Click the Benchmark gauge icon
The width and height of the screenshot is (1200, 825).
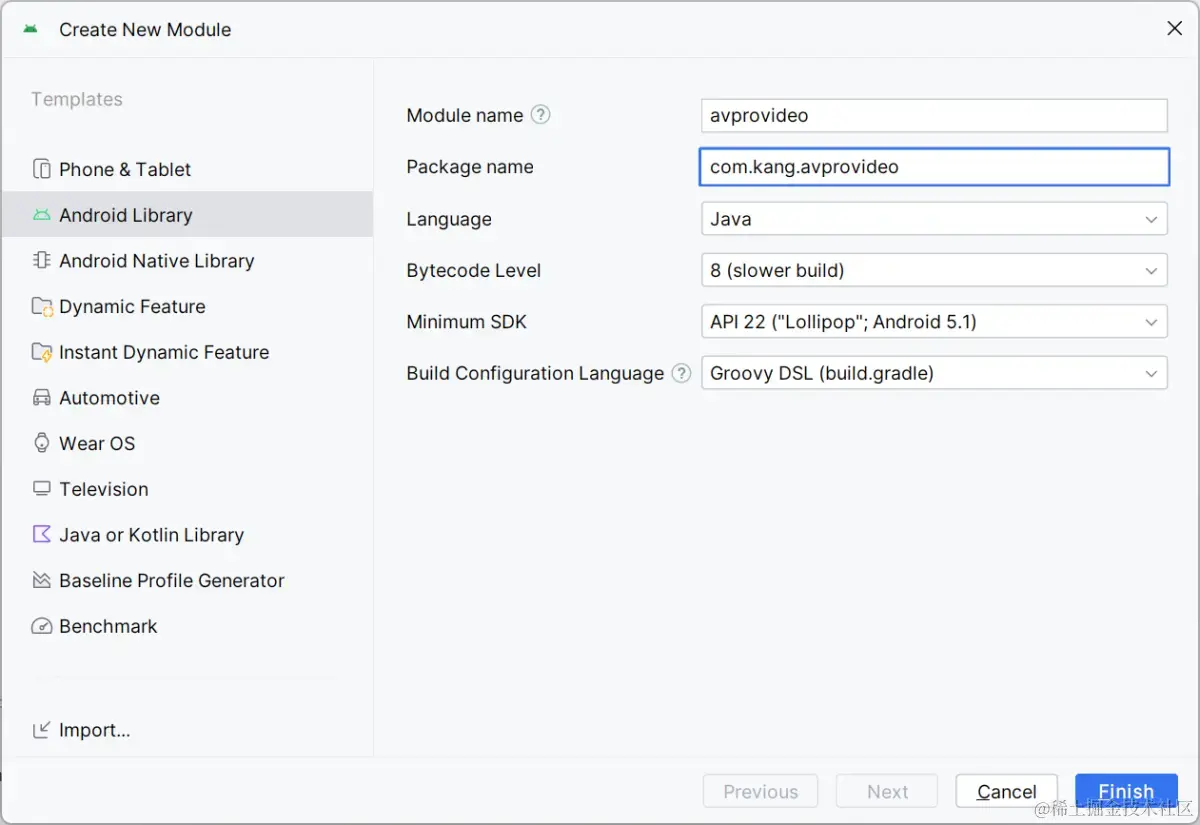pos(41,627)
